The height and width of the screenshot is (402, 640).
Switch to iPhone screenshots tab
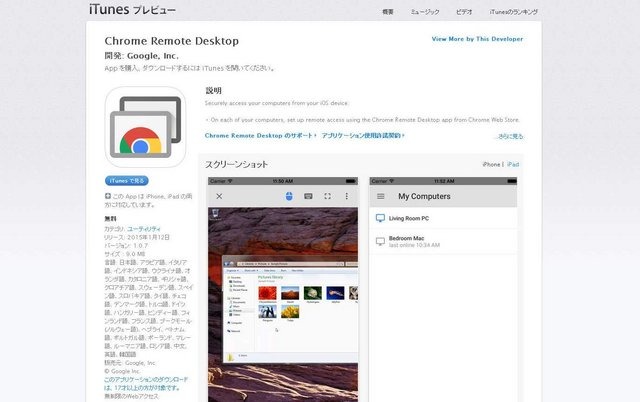click(x=491, y=164)
